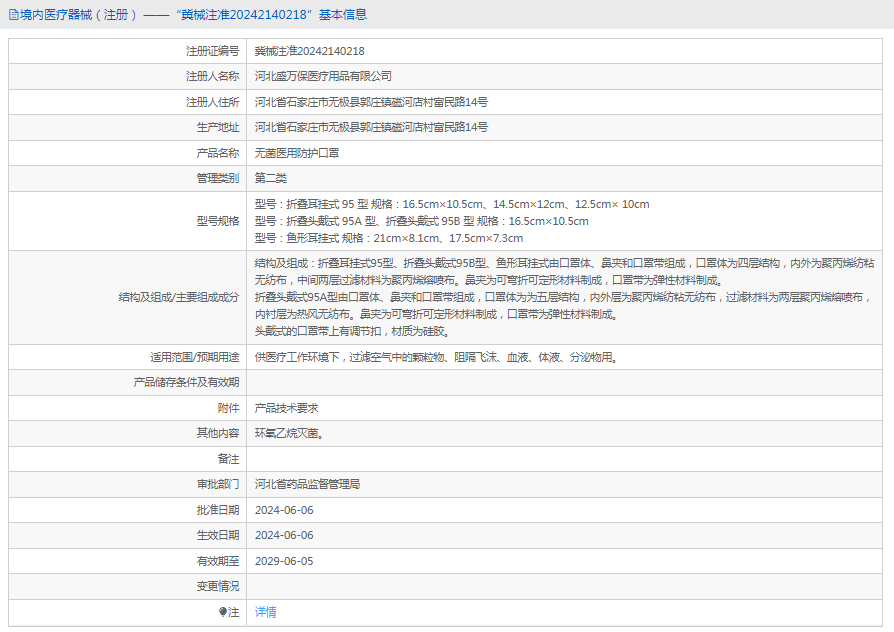Click the 产品技术要求 attachment value
This screenshot has height=632, width=894.
pos(287,408)
